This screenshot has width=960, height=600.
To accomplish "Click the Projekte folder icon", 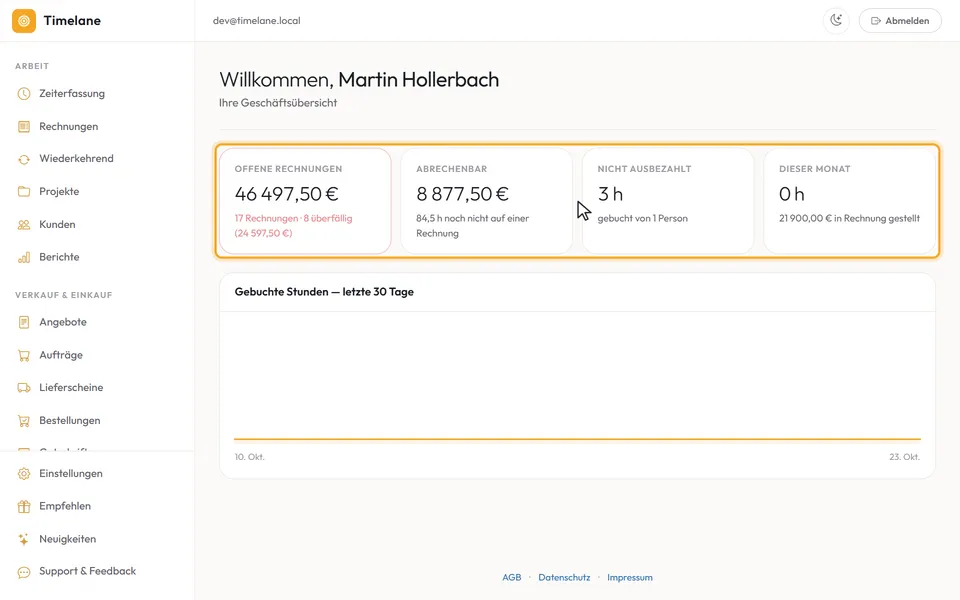I will point(24,192).
